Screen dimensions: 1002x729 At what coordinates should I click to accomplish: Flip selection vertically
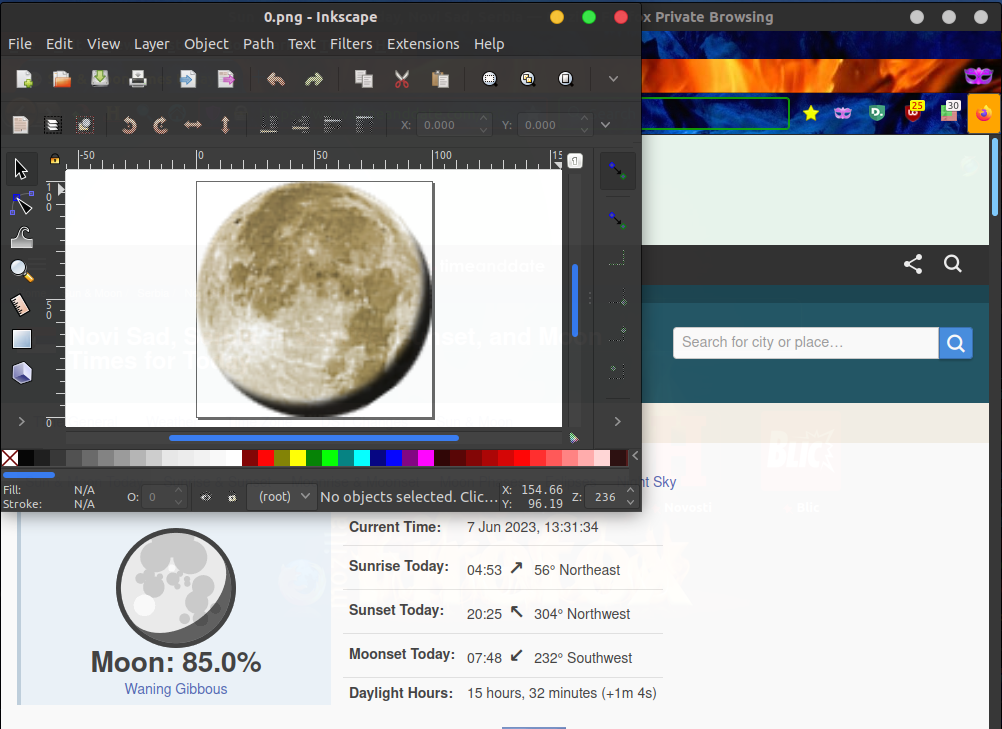[225, 125]
